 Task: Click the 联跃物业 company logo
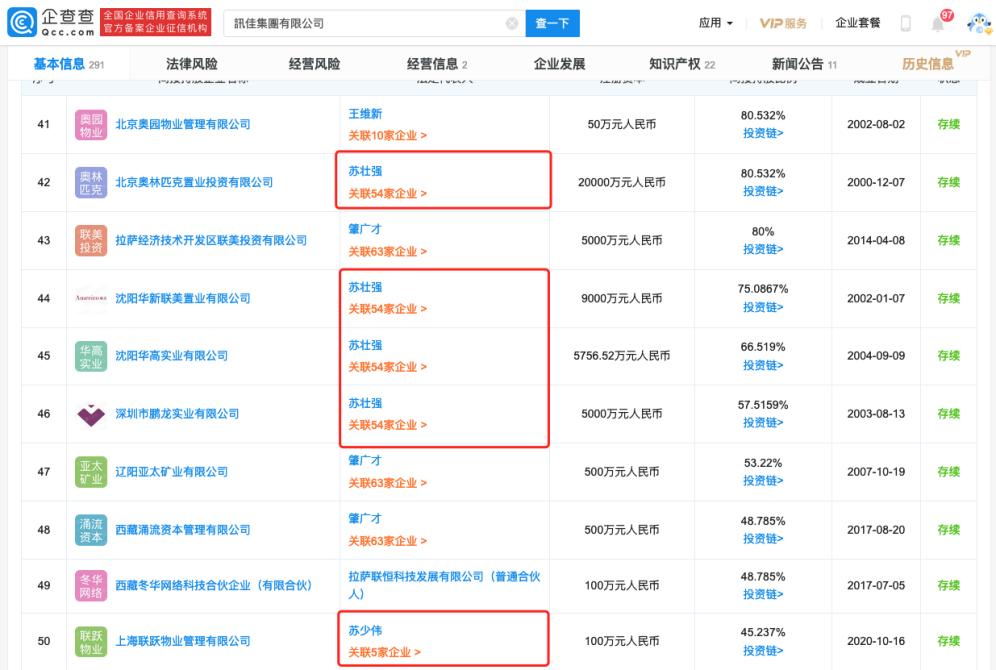(x=91, y=642)
